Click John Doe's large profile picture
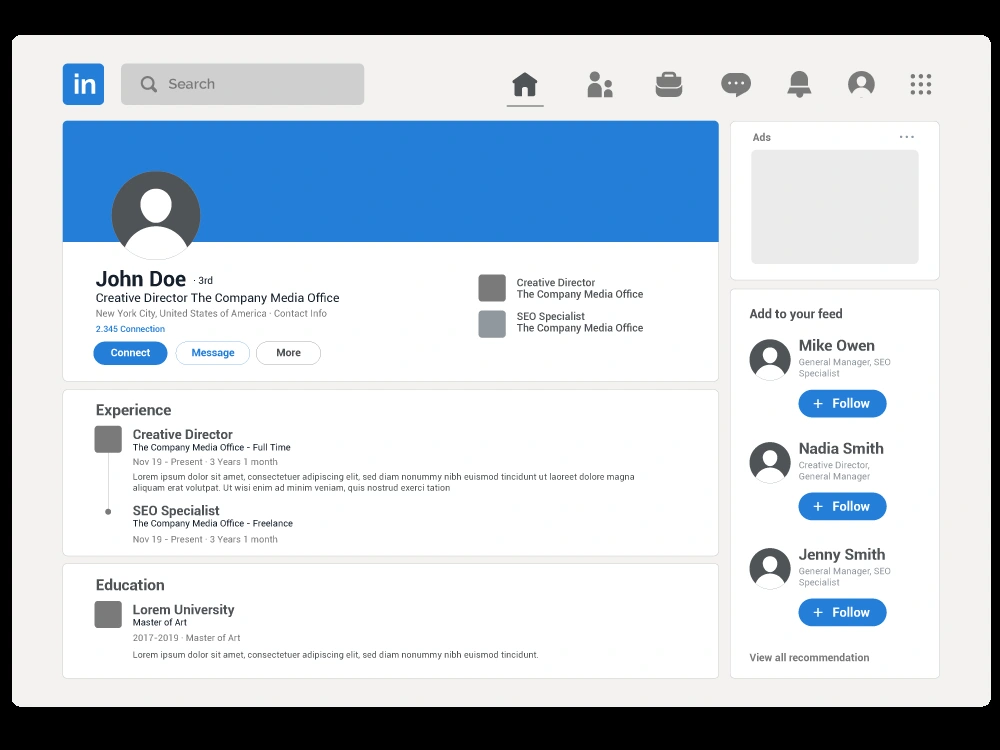 [x=156, y=216]
